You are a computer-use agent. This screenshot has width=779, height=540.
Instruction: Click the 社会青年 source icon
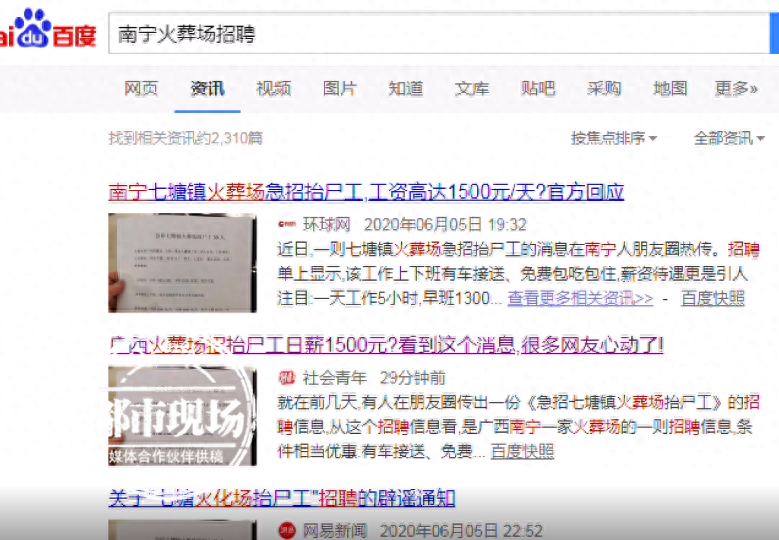pos(287,378)
